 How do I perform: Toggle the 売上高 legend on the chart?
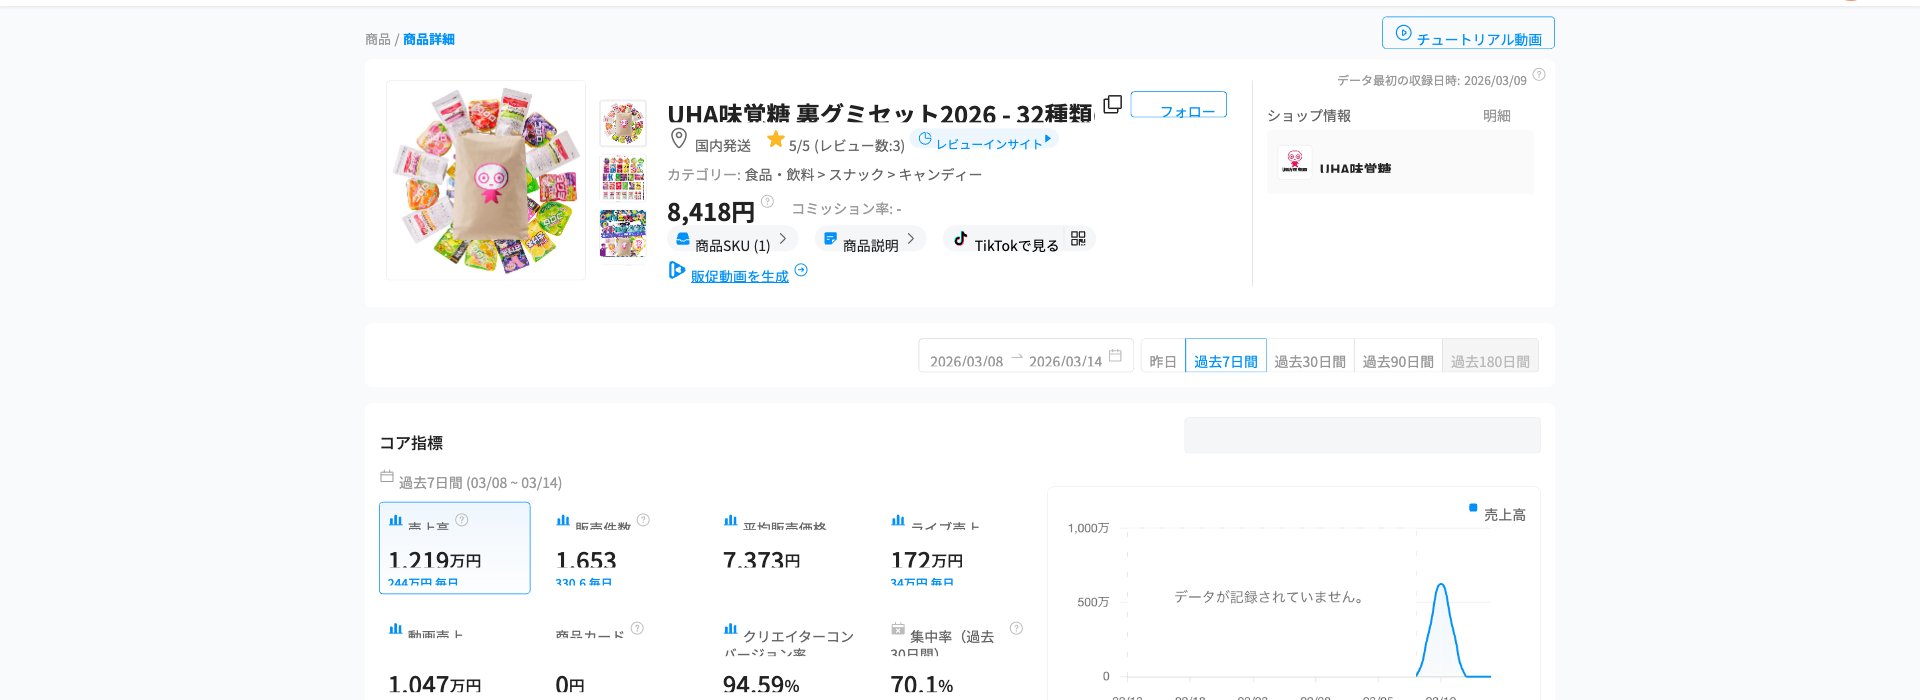(1497, 514)
